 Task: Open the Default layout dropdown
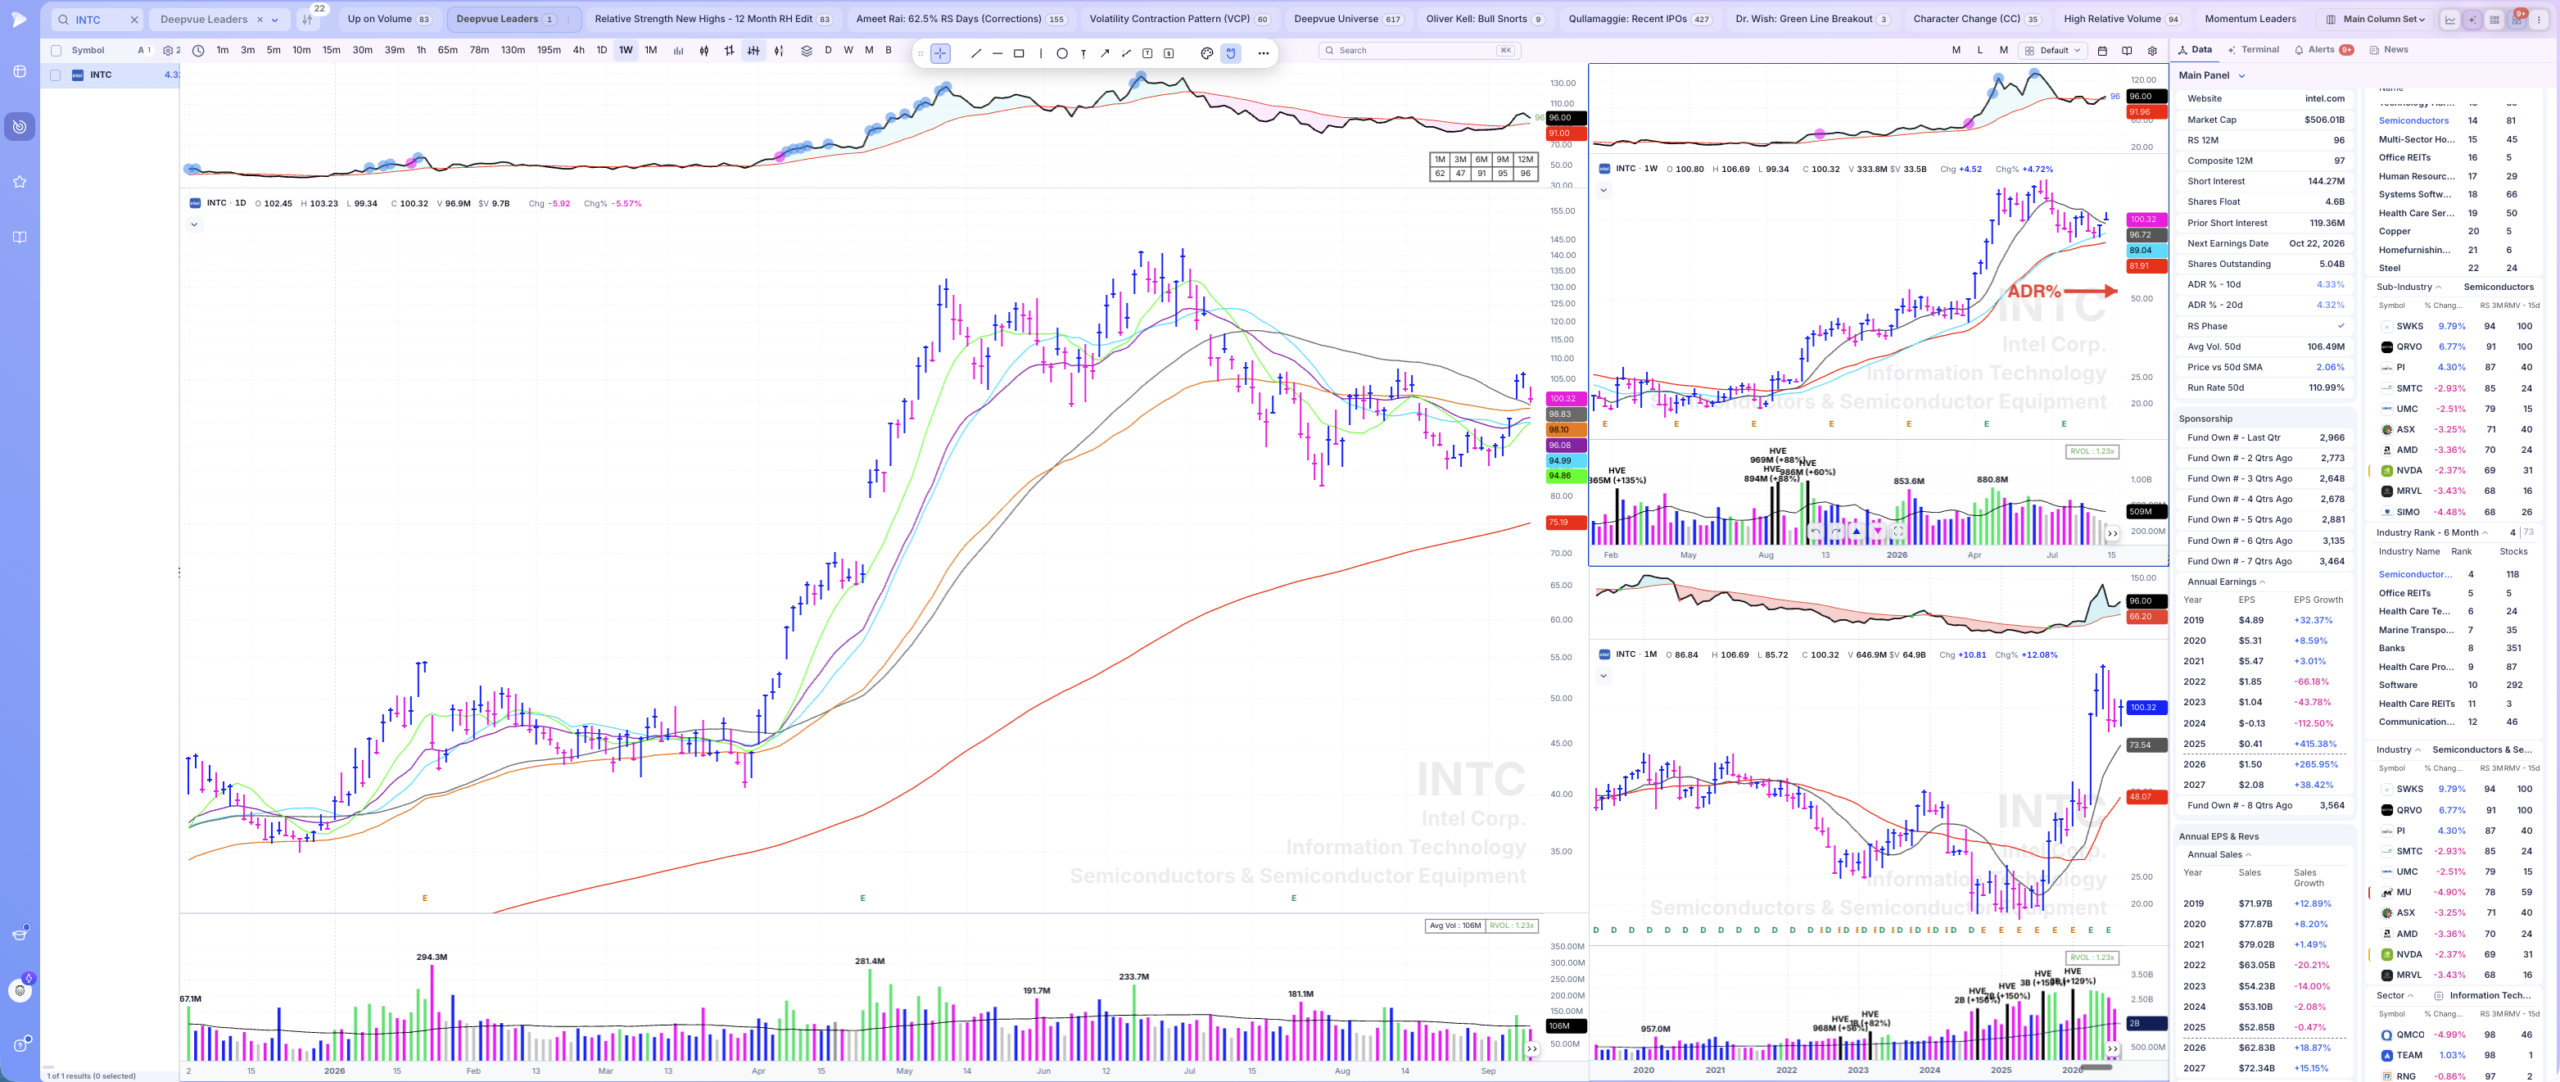tap(2053, 50)
